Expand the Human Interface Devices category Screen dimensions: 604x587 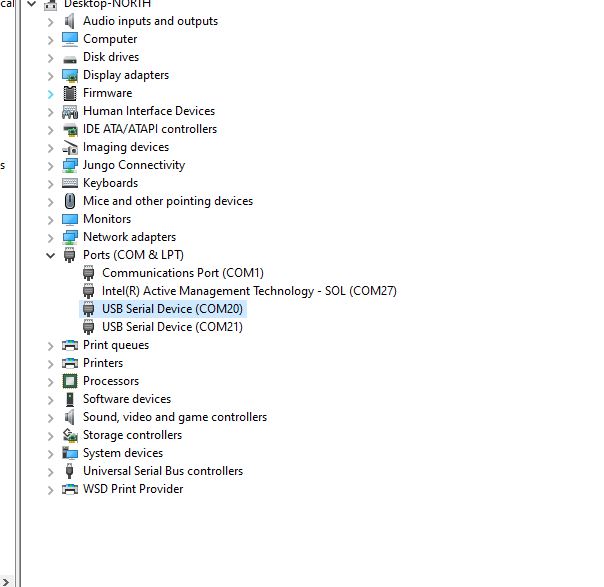[x=51, y=111]
